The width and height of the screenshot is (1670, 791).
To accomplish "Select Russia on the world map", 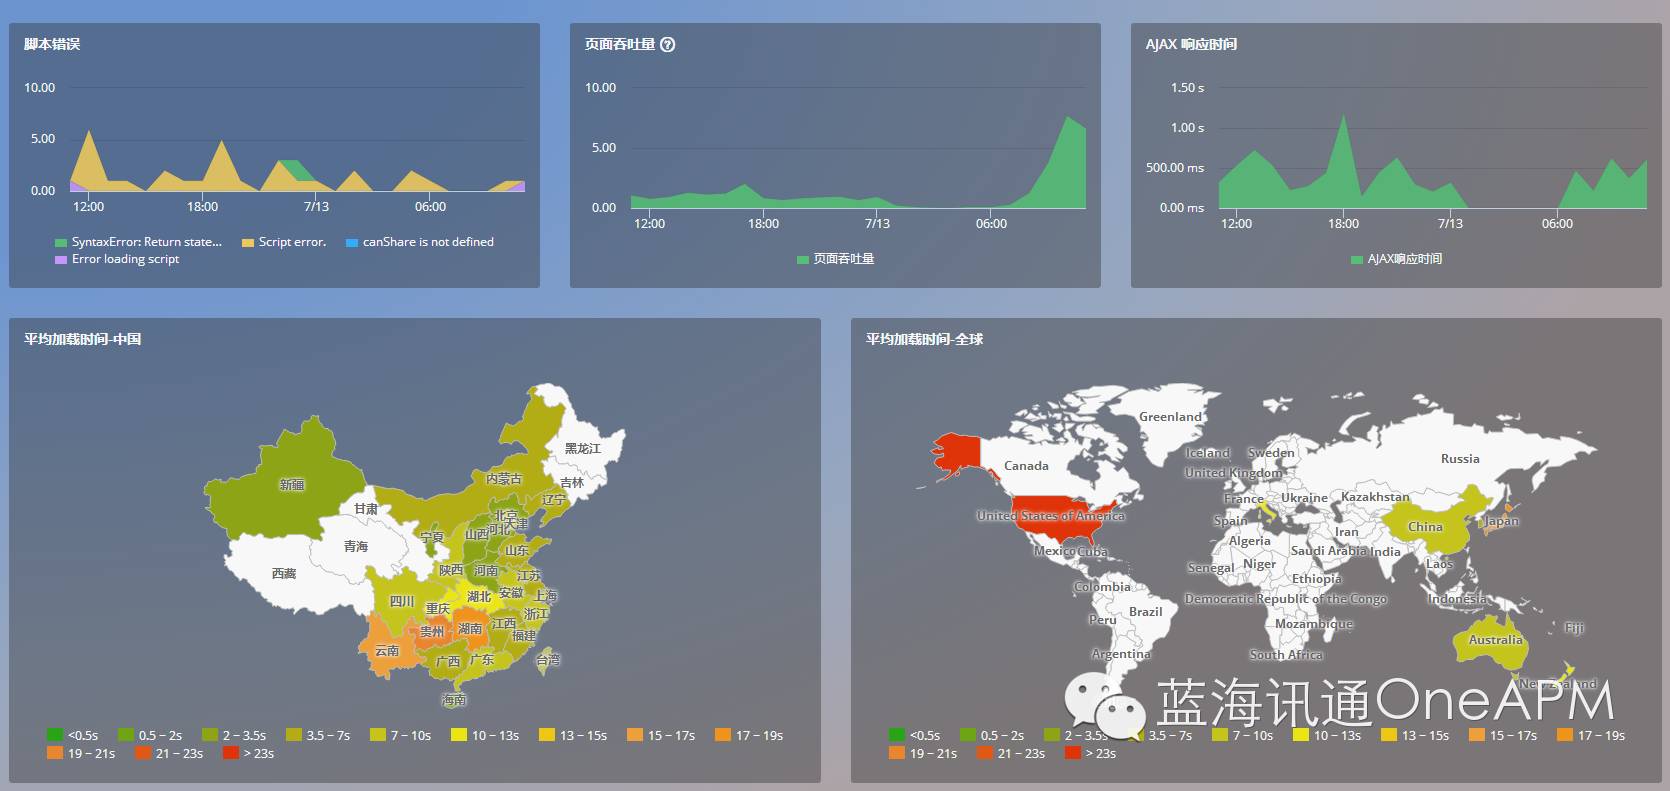I will [1459, 458].
